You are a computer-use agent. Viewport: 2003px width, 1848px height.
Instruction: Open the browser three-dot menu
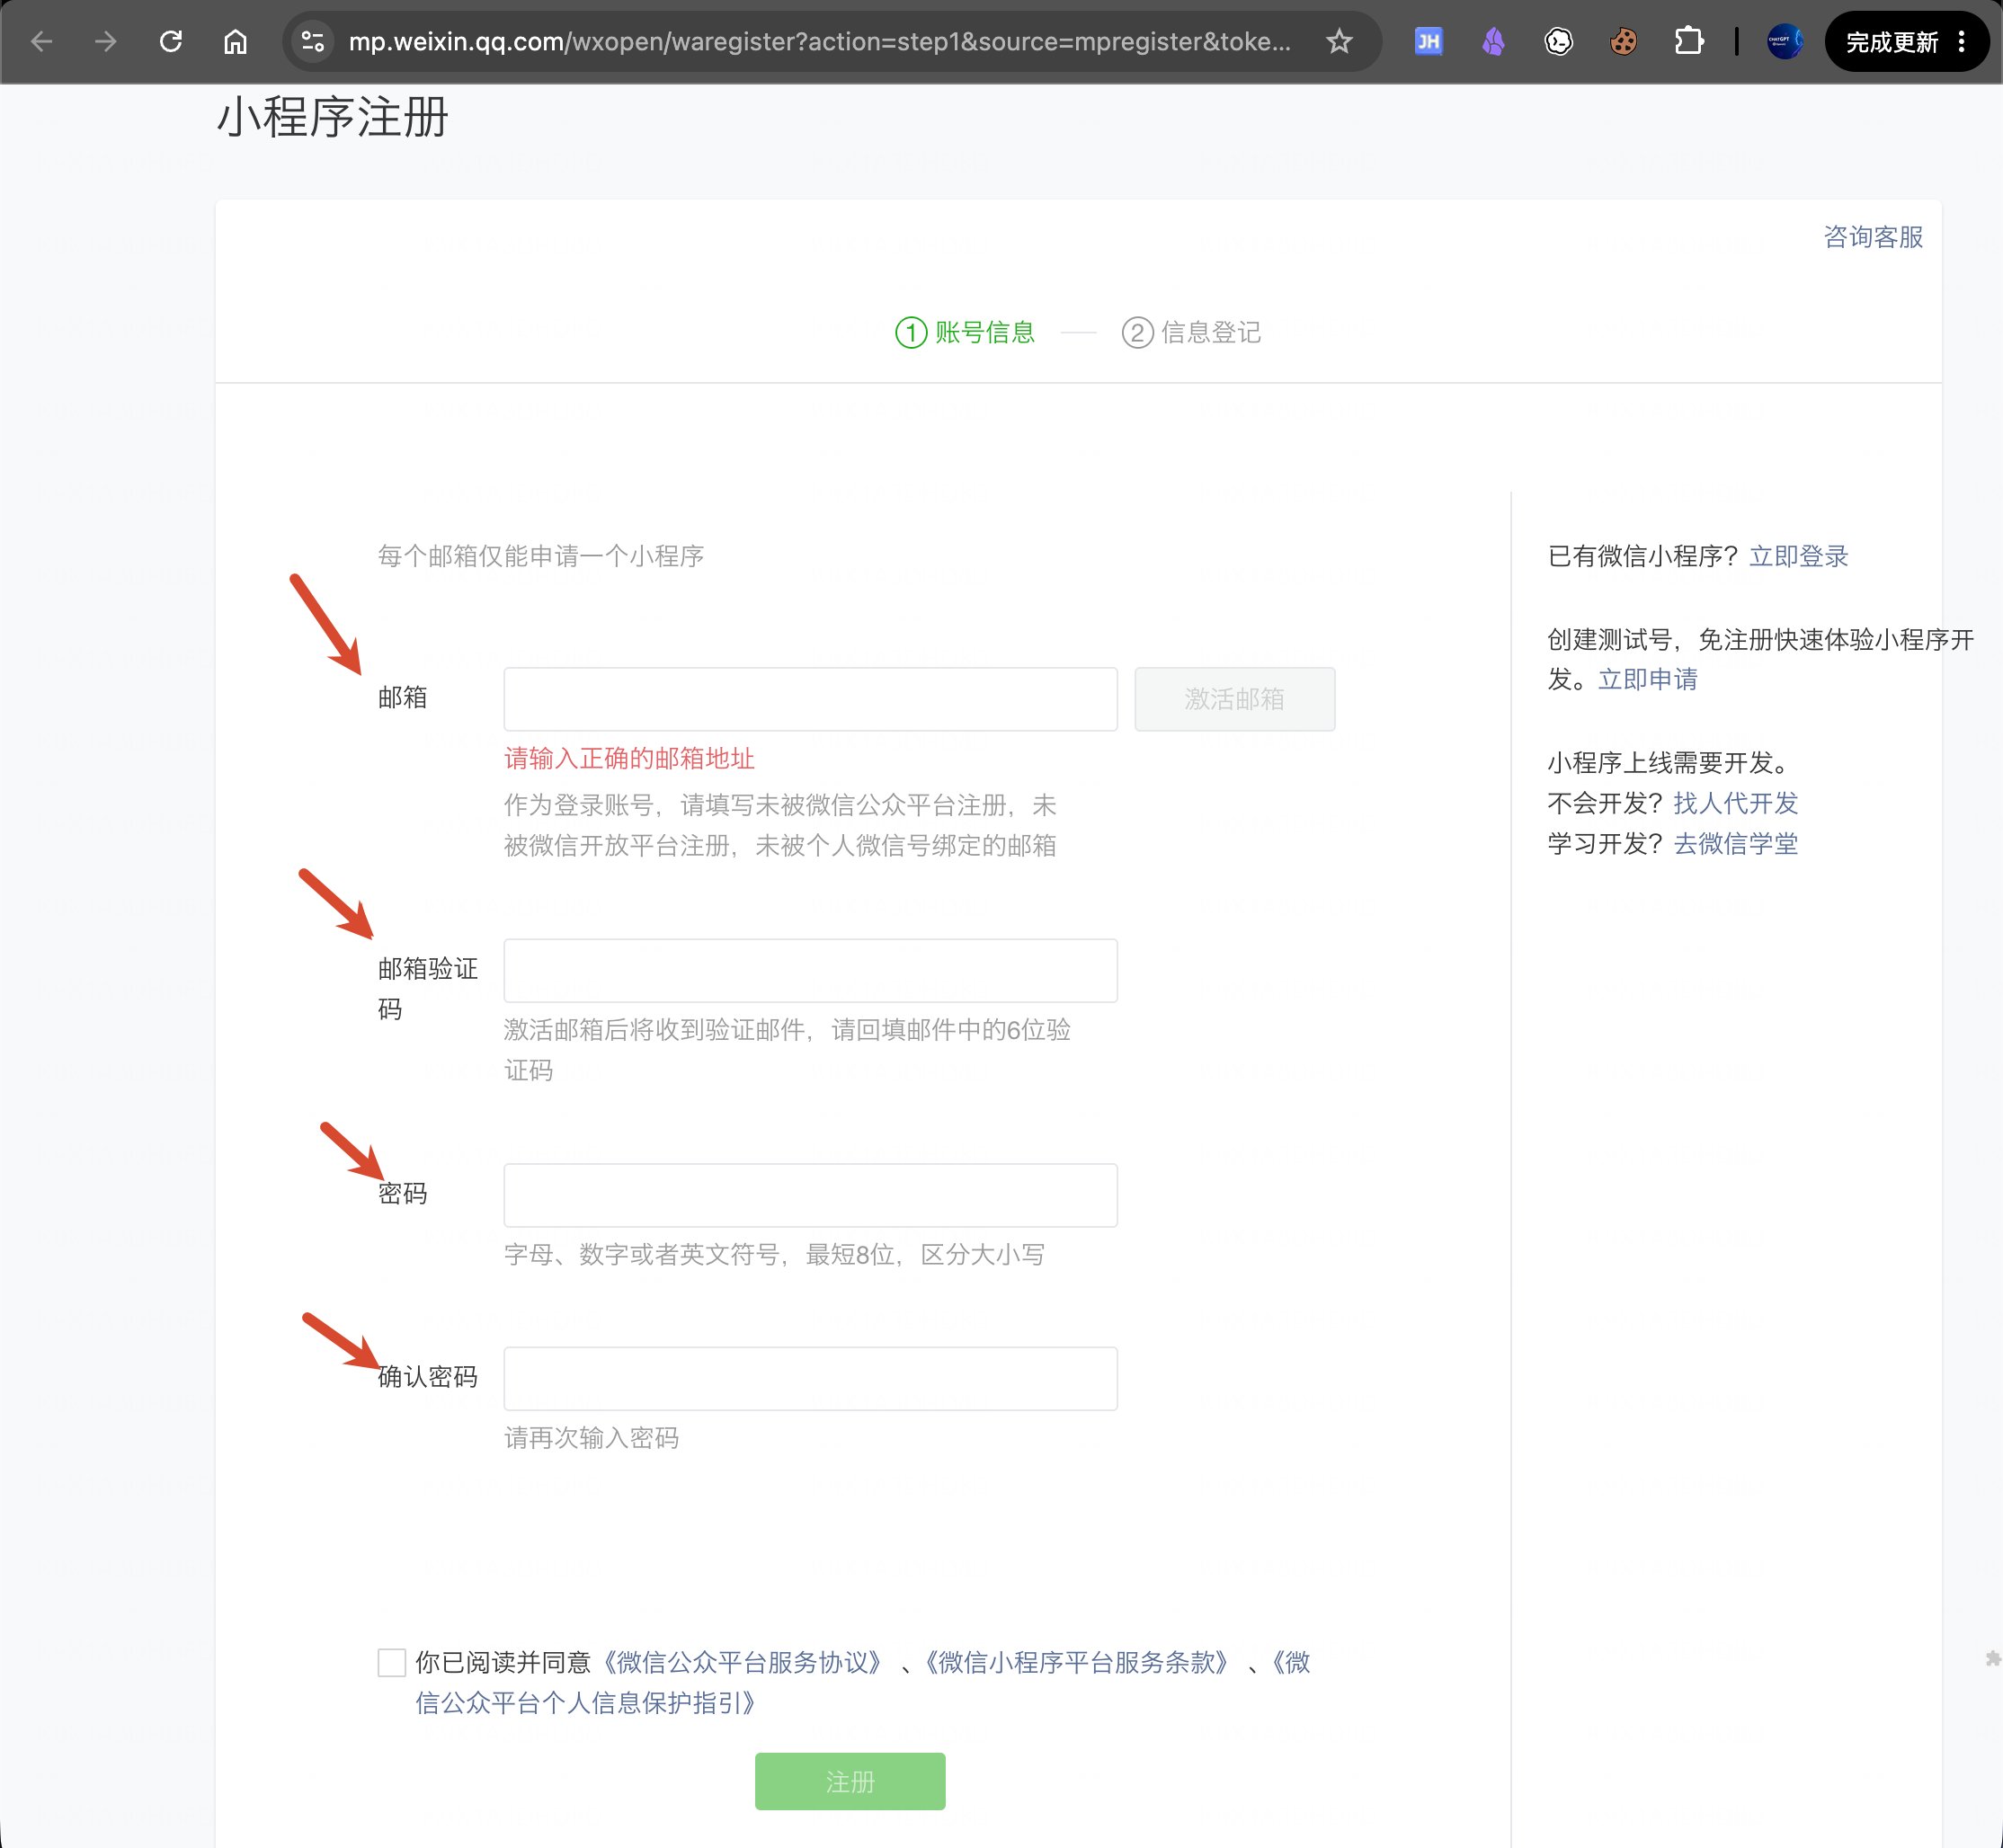tap(1961, 42)
